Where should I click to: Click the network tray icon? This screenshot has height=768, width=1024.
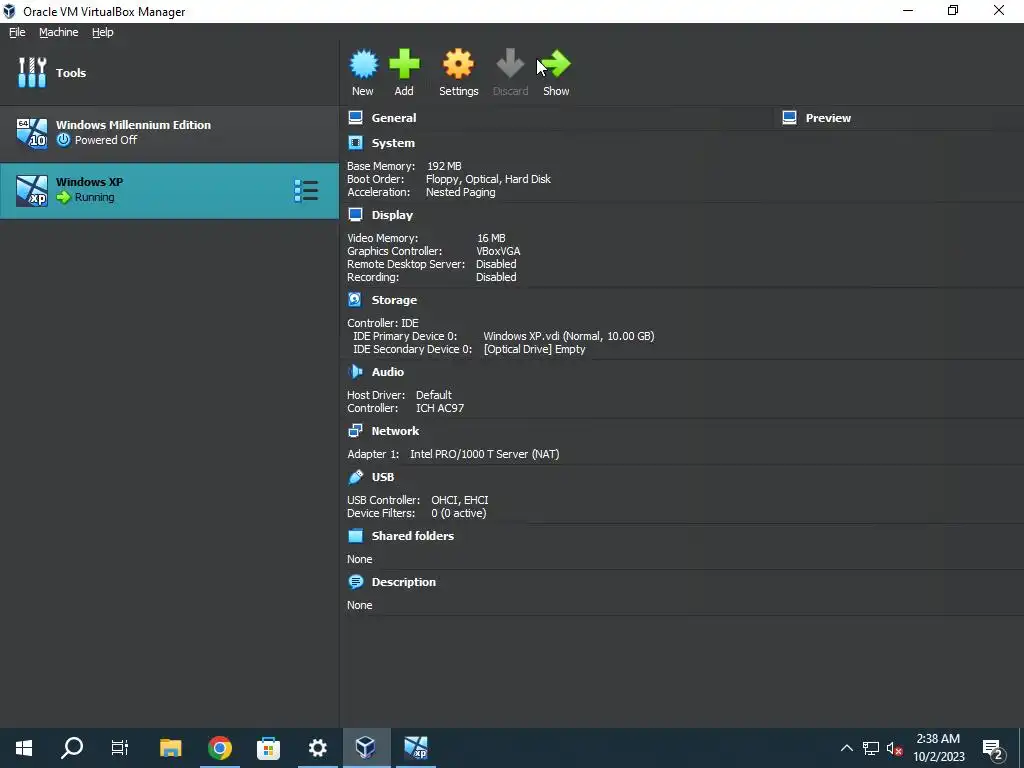pos(871,748)
